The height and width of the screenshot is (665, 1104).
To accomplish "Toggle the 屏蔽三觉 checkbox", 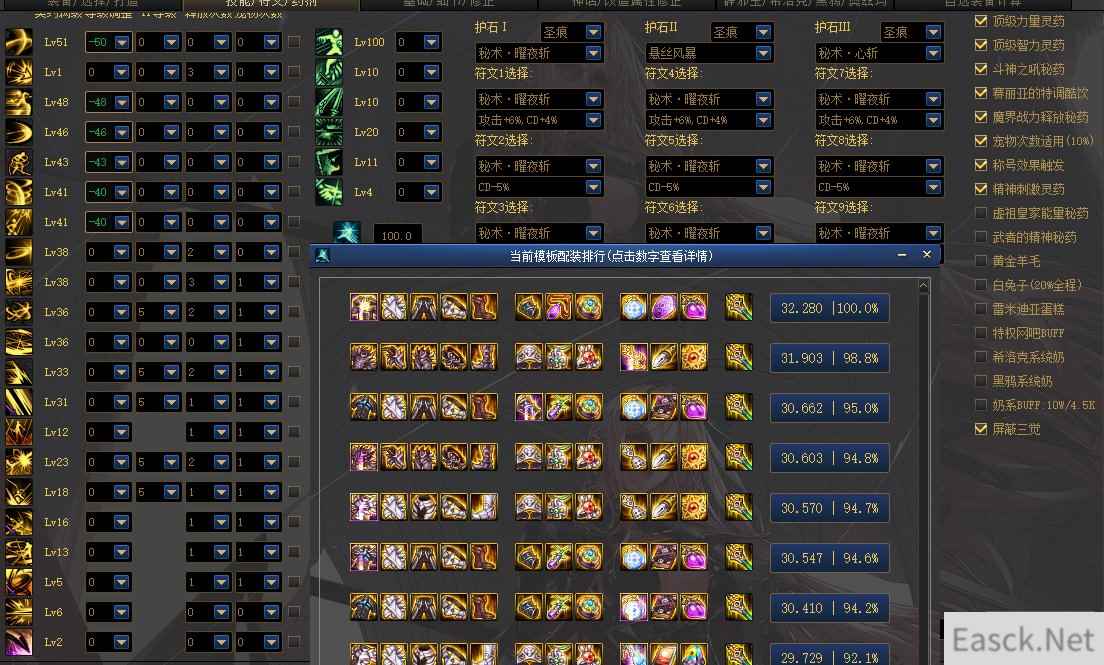I will pyautogui.click(x=981, y=428).
